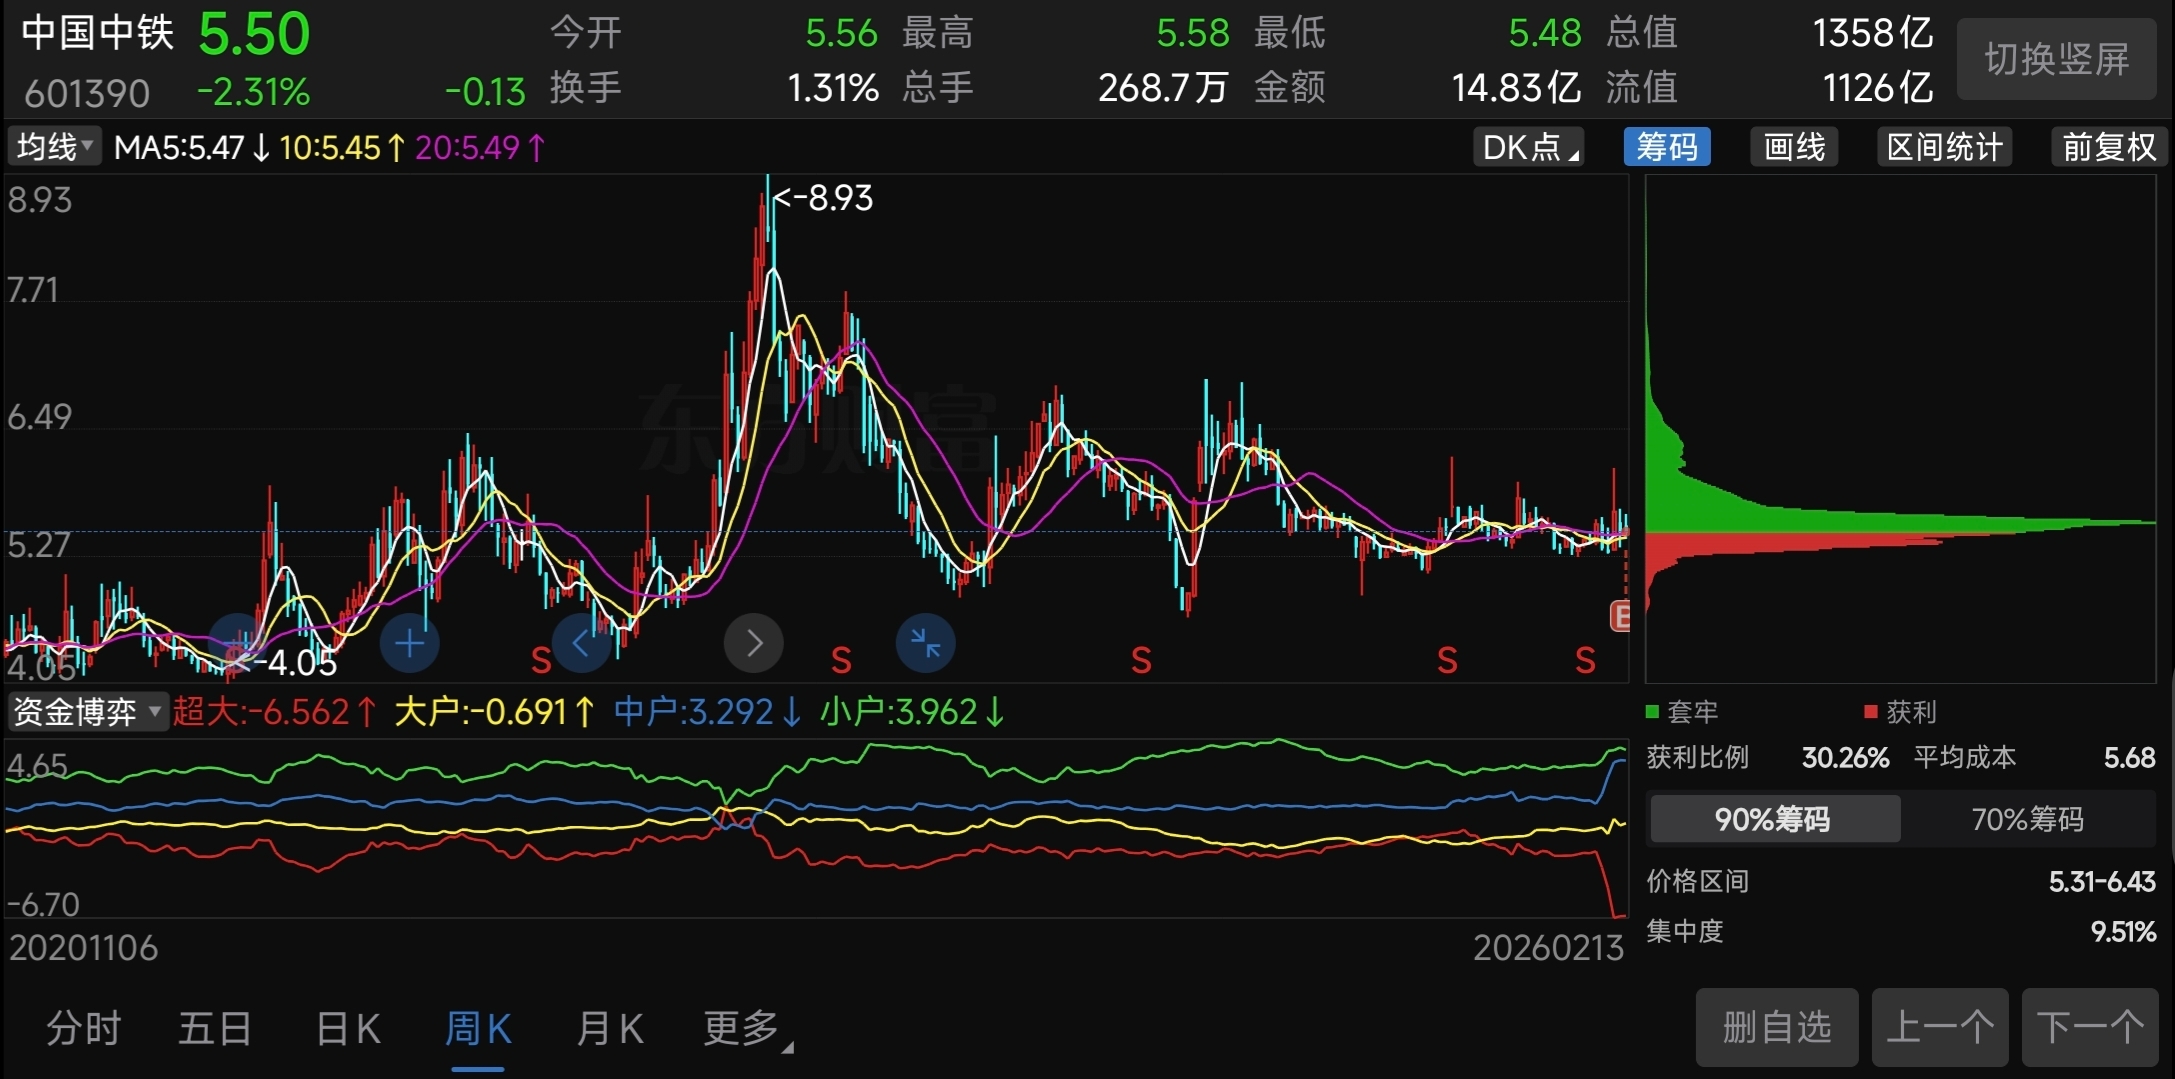This screenshot has width=2175, height=1079.
Task: Go to next stock with 下一个
Action: coord(2090,1027)
